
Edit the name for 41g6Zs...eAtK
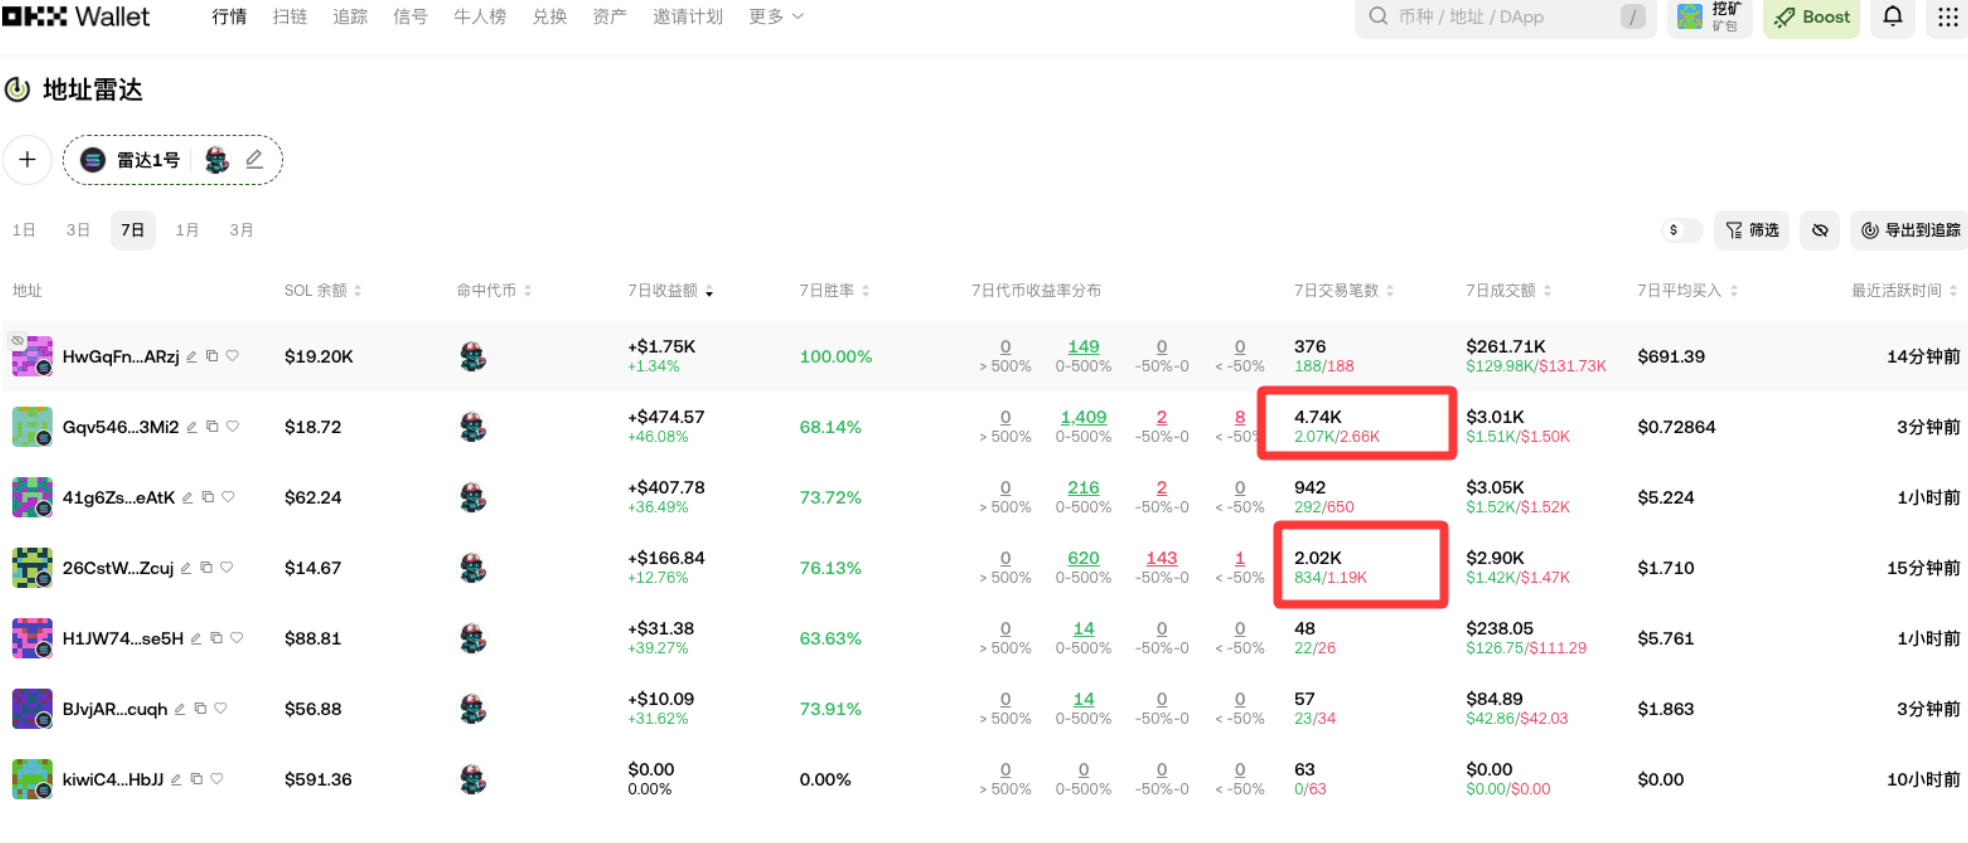[187, 497]
